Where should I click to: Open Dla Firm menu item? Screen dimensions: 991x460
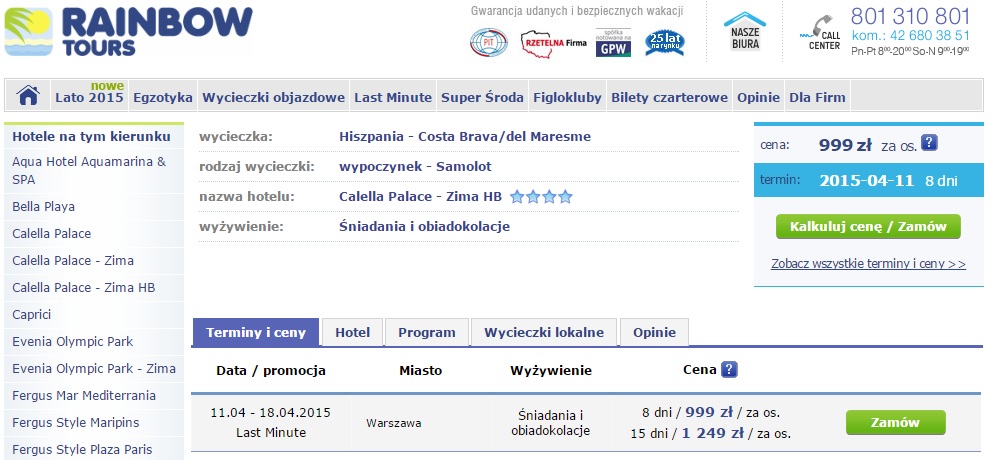817,97
